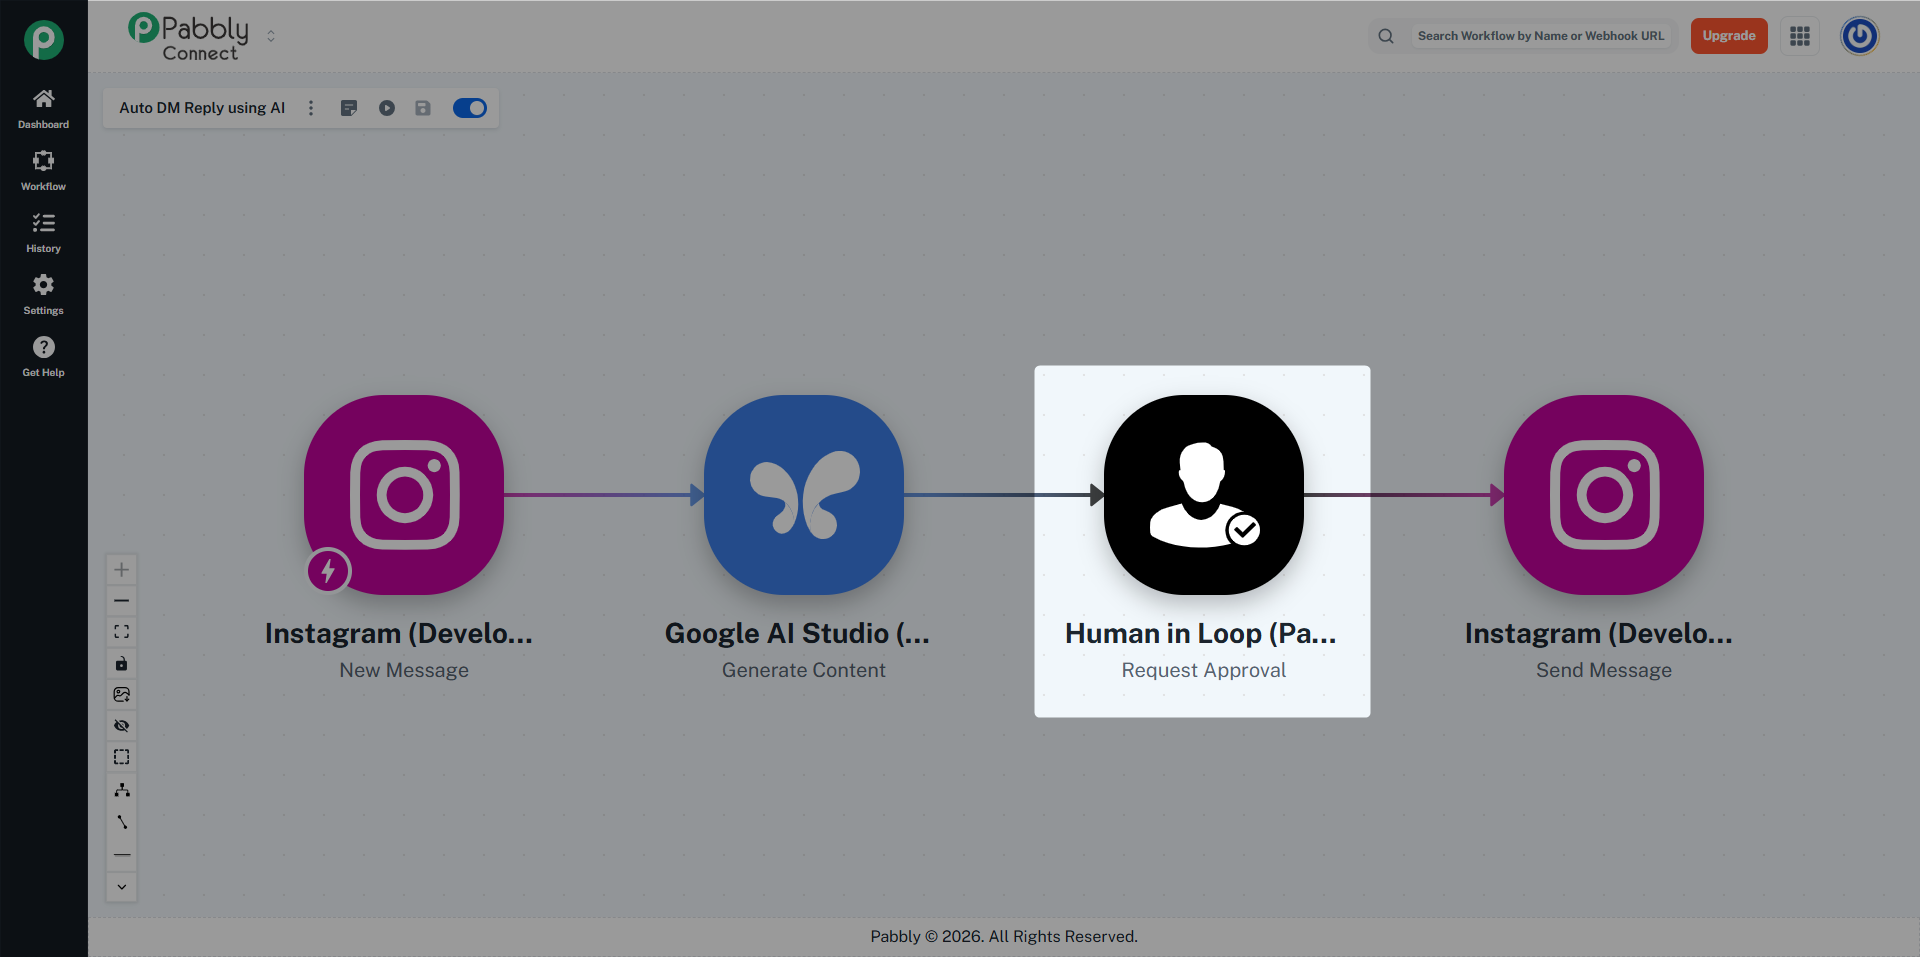Expand the Pabbly Connect app switcher arrows

click(x=271, y=36)
